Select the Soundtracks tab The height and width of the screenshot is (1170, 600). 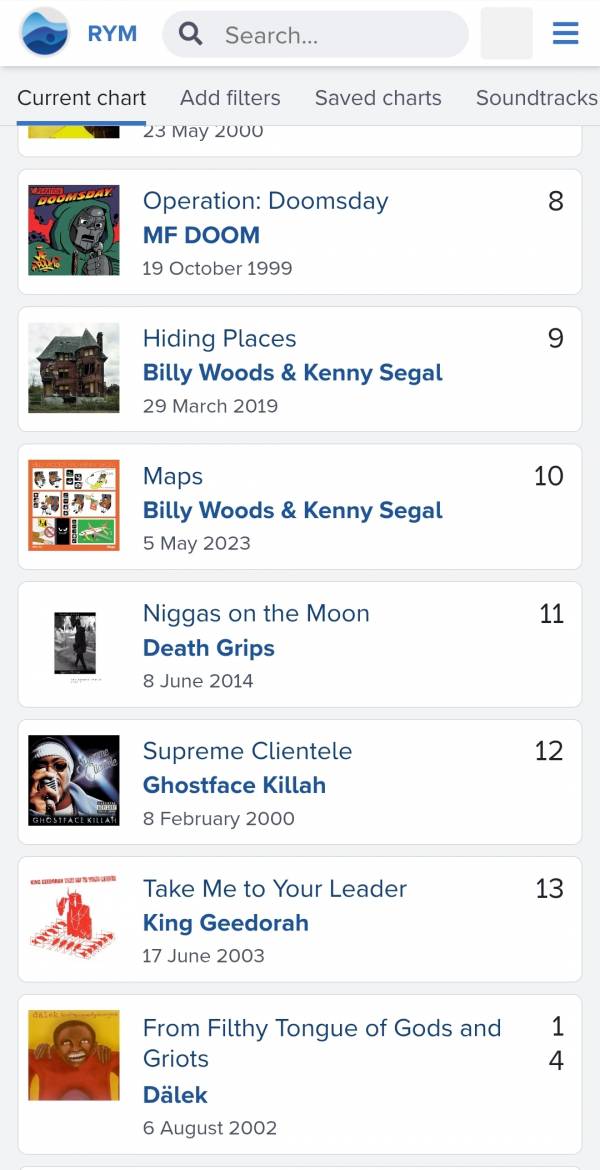coord(537,98)
